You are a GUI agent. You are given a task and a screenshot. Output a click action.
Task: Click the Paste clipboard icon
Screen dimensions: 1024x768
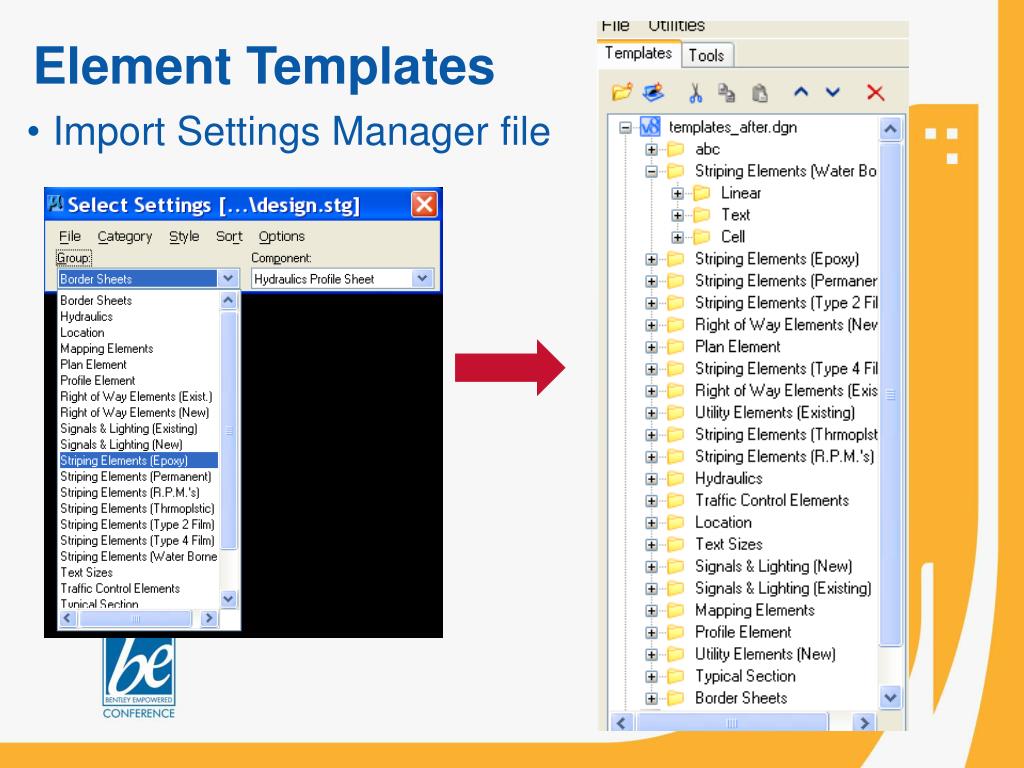coord(760,93)
